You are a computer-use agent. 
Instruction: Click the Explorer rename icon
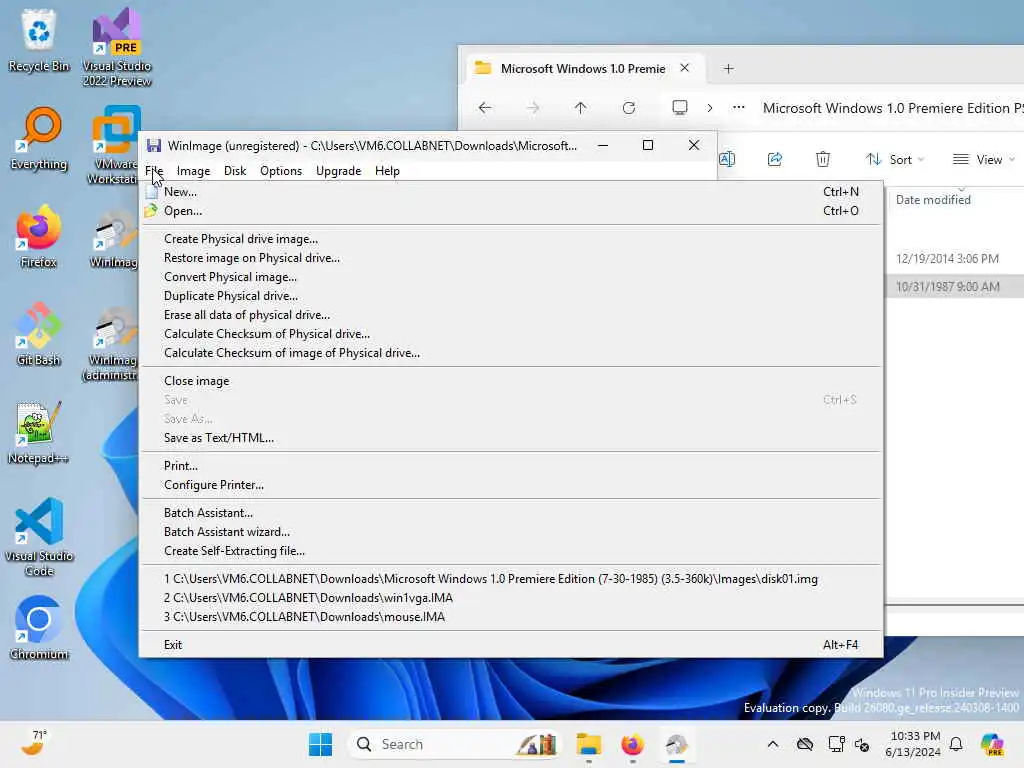tap(727, 159)
